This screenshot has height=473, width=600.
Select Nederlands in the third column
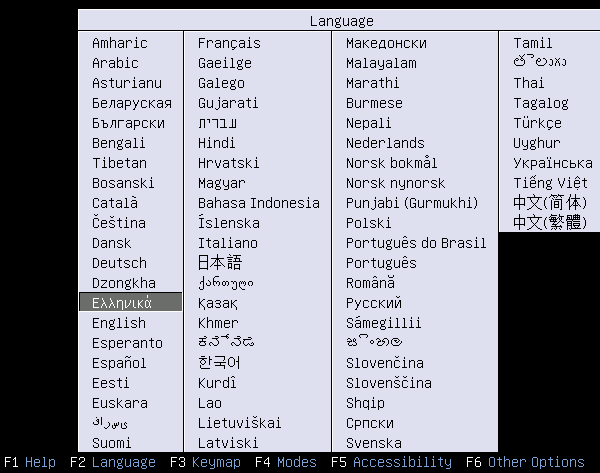[385, 143]
